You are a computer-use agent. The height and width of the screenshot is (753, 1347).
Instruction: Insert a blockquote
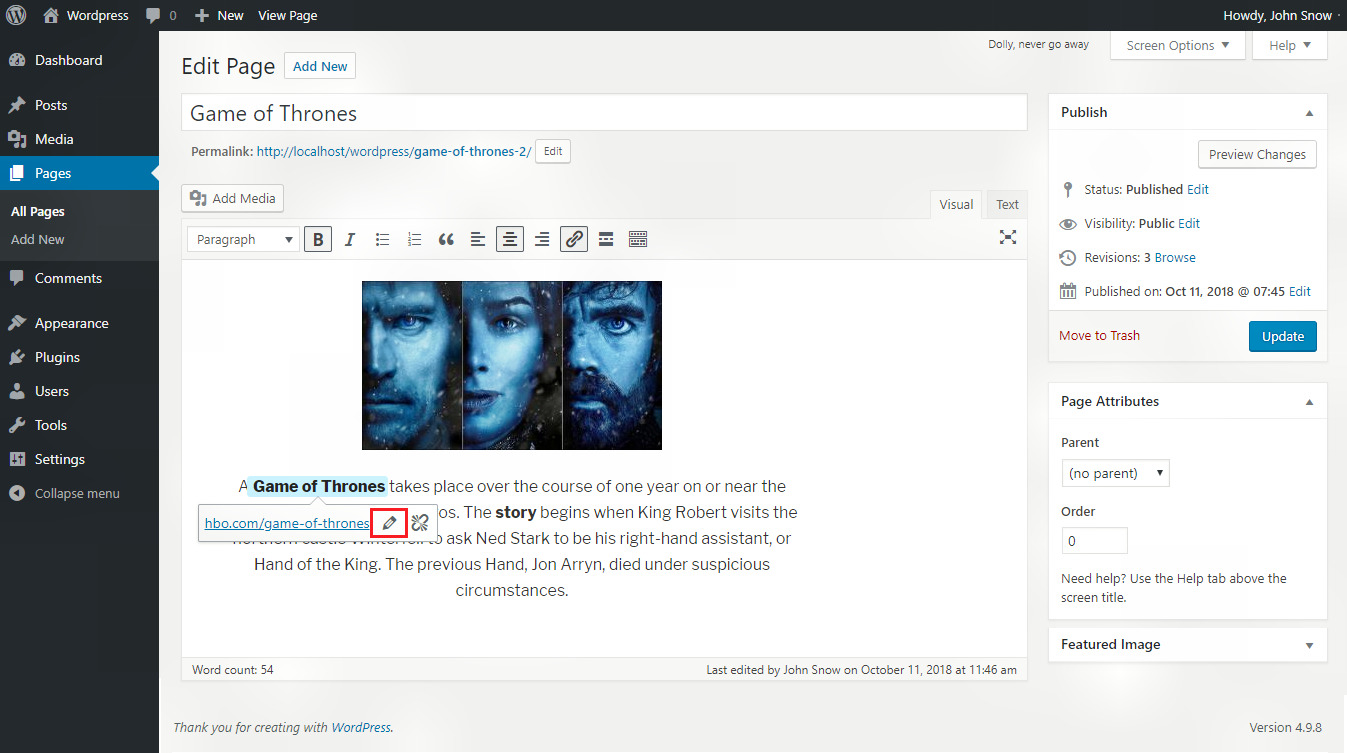pyautogui.click(x=446, y=239)
